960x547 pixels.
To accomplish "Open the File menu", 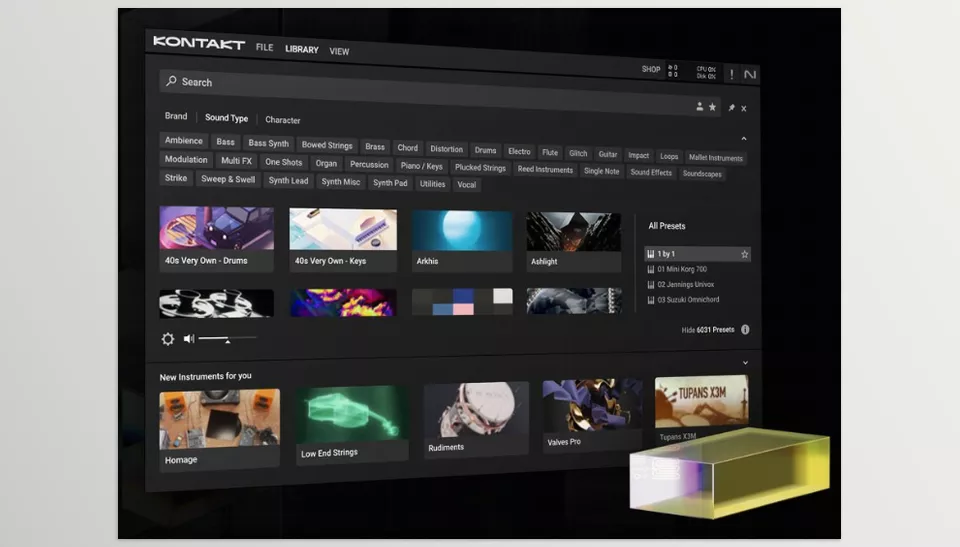I will (264, 47).
